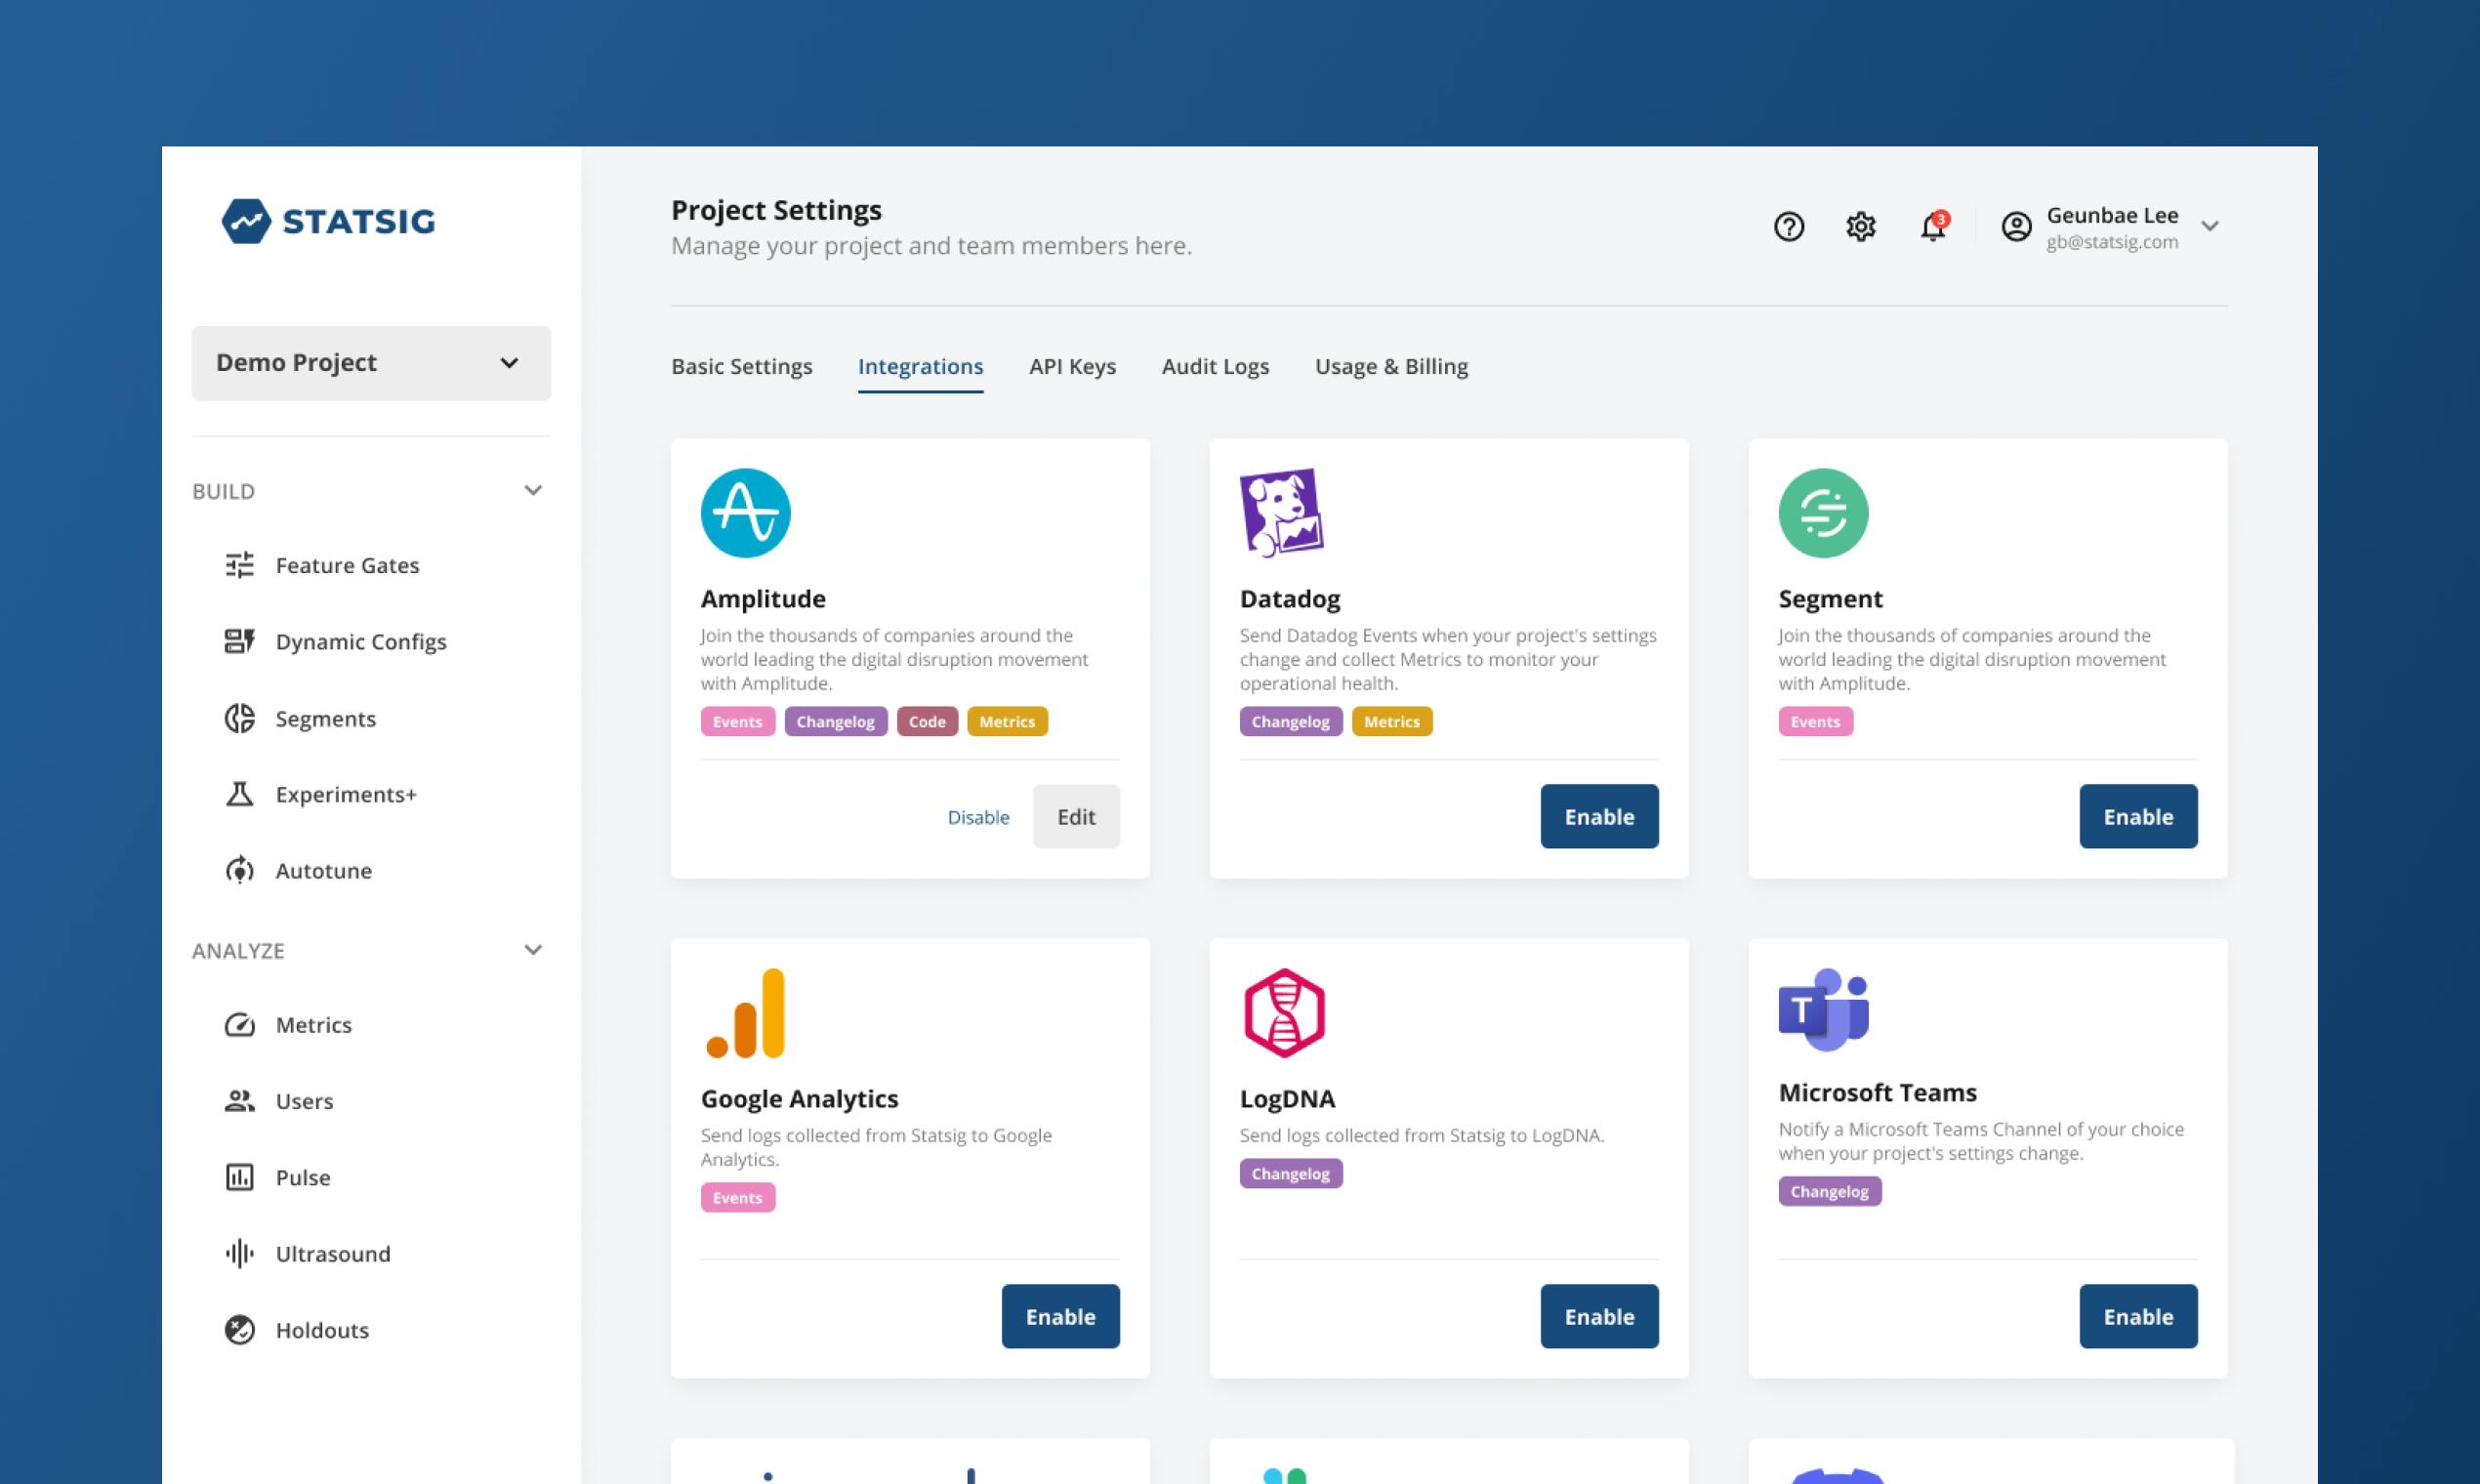Click the Segments pie icon
The height and width of the screenshot is (1484, 2480).
239,718
